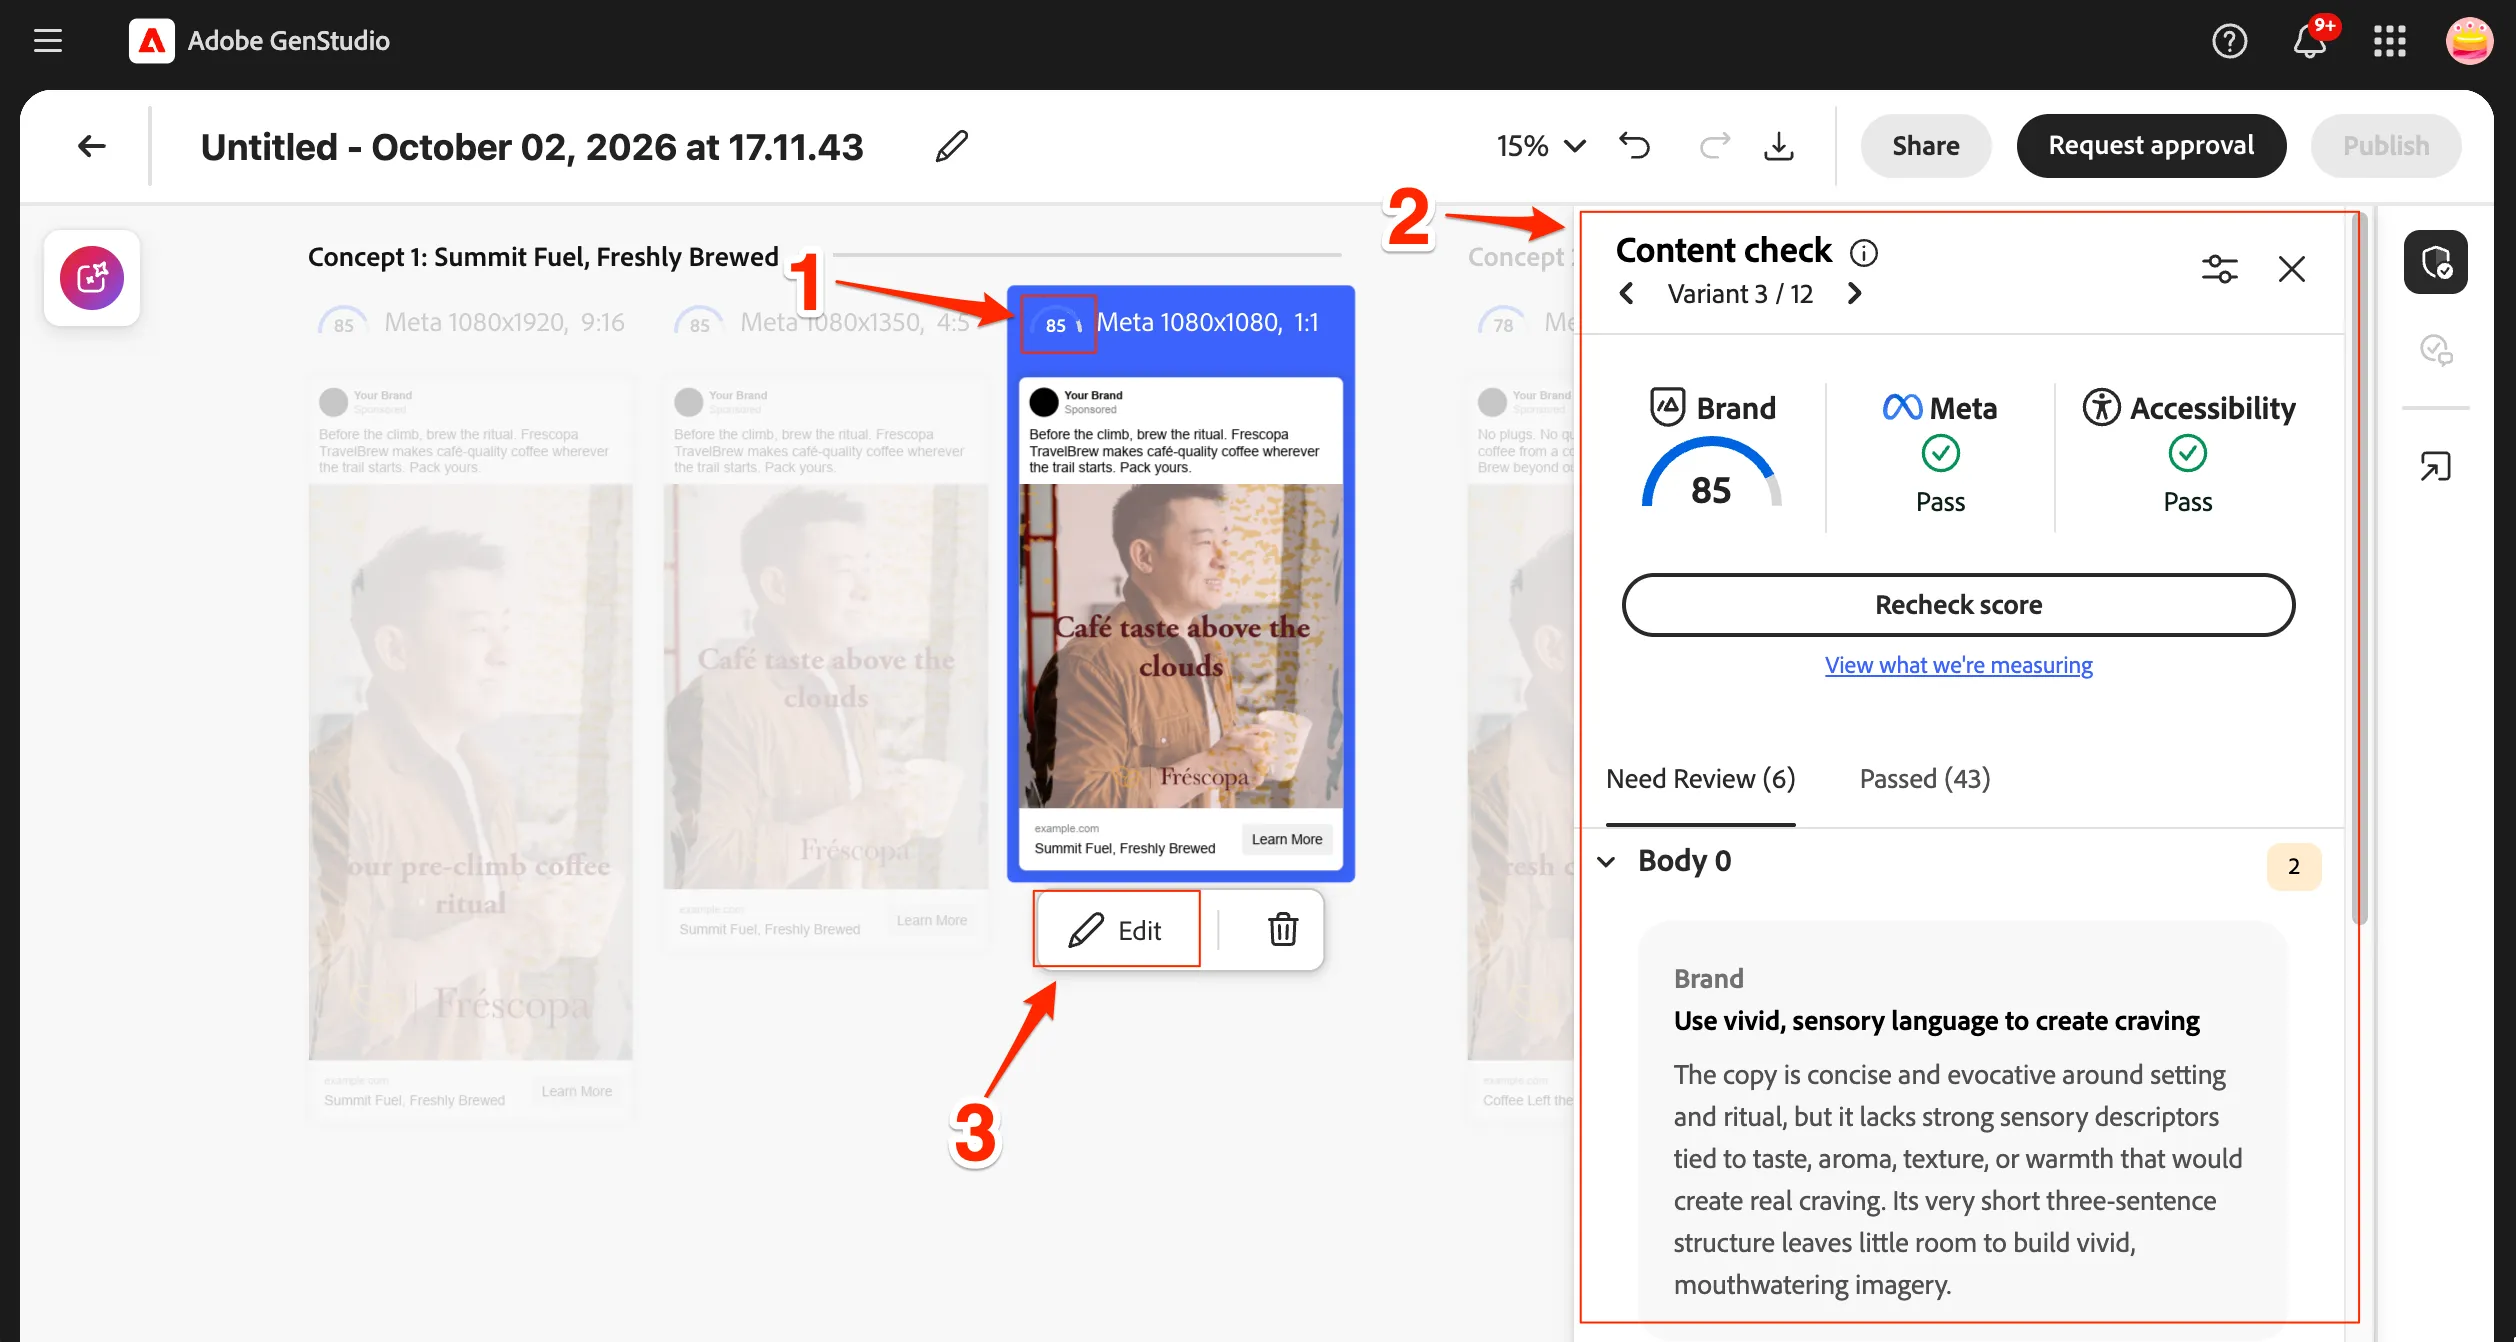The width and height of the screenshot is (2516, 1342).
Task: Click the Meta label in score summary
Action: [x=1963, y=408]
